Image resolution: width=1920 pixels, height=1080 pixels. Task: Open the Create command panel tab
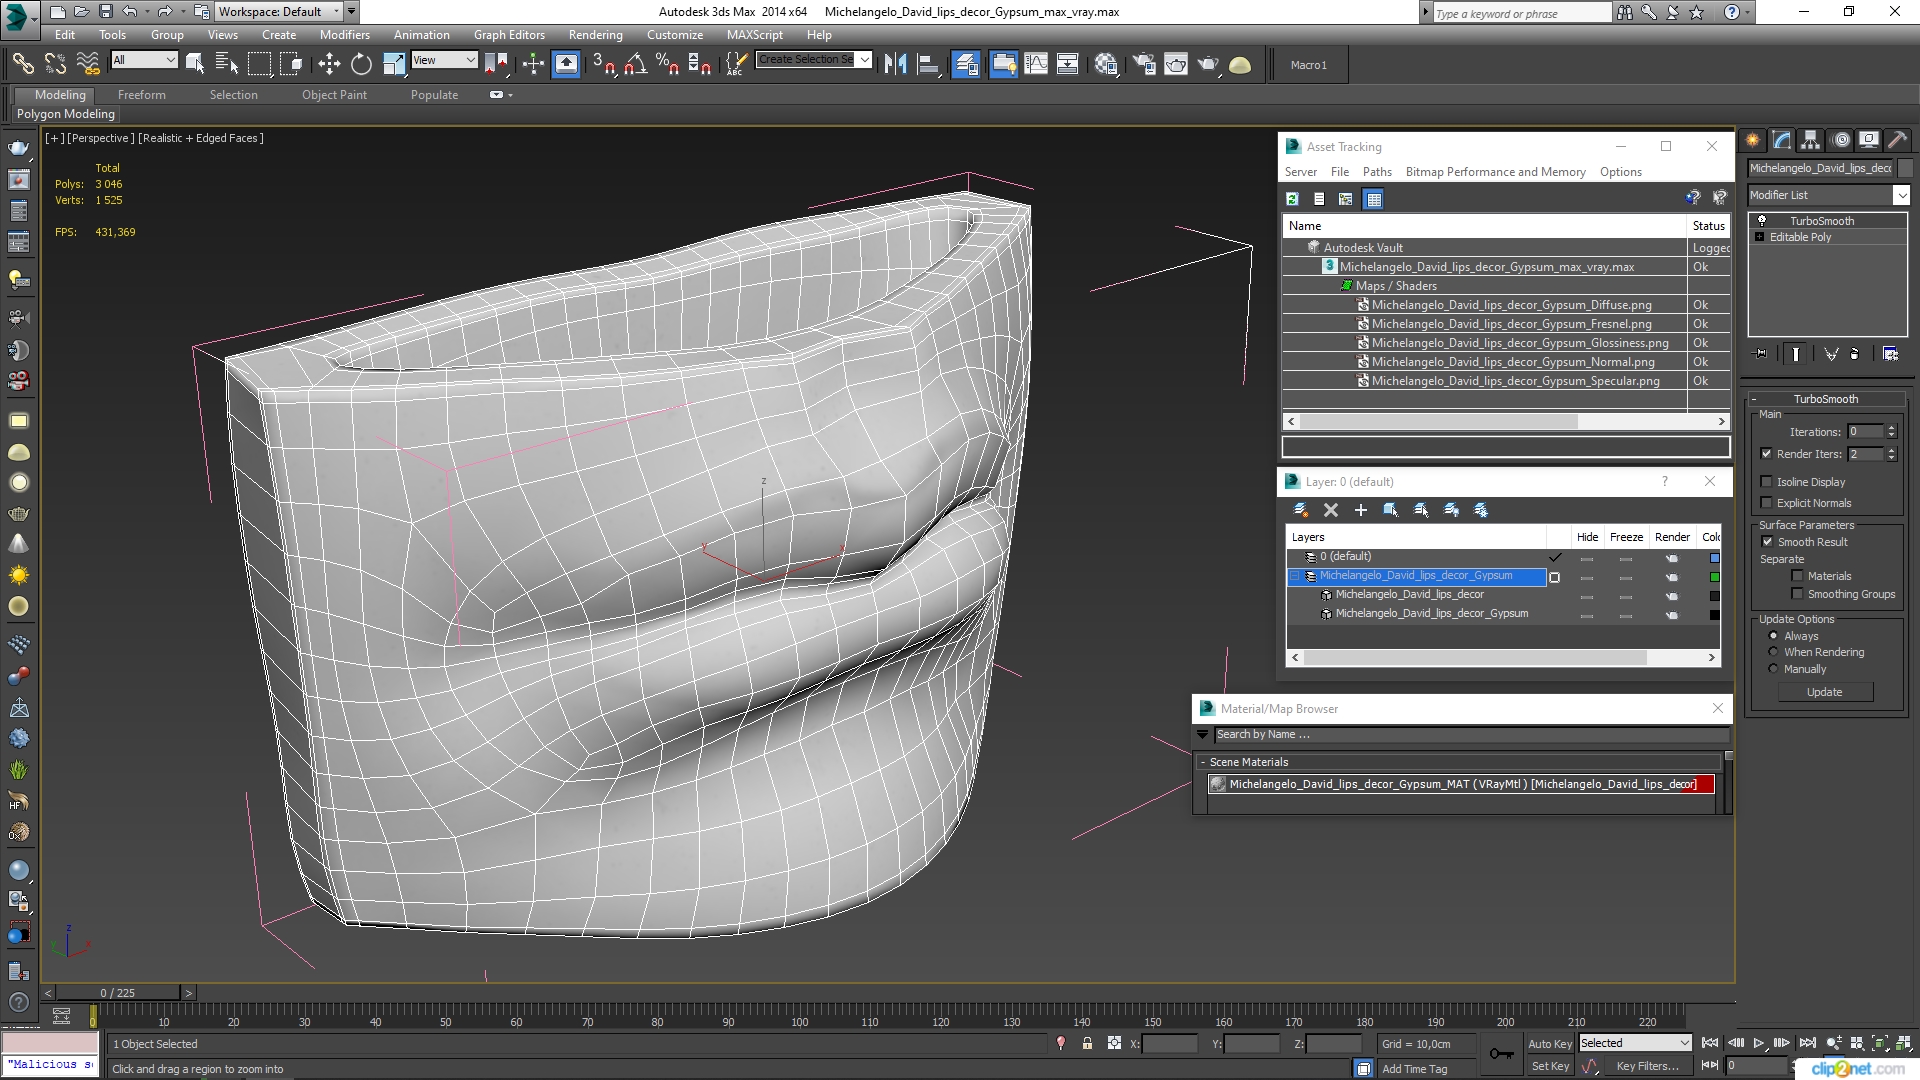(x=1753, y=140)
